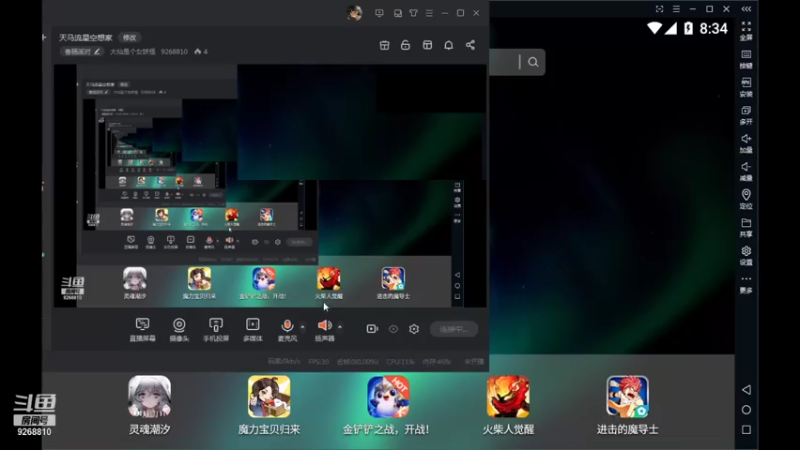The height and width of the screenshot is (450, 800).
Task: Open 按键 keyboard mapping
Action: (x=746, y=59)
